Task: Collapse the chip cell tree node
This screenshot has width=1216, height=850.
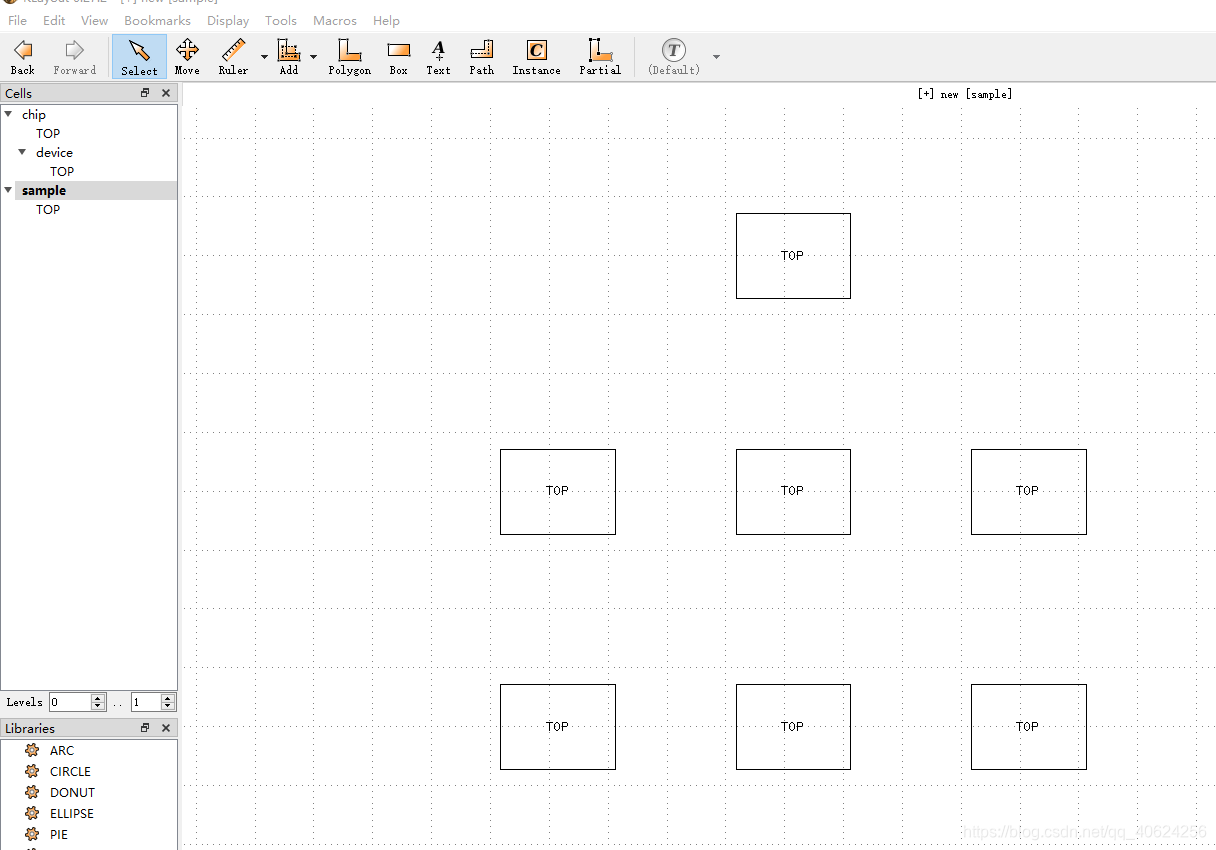Action: pos(8,114)
